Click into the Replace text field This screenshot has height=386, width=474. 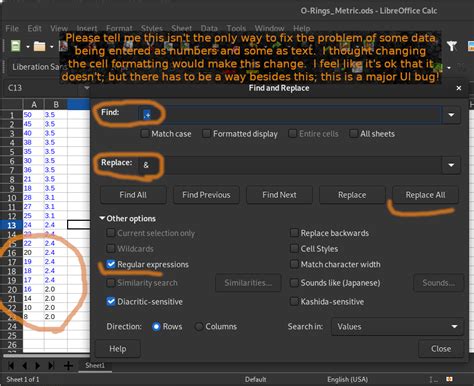tap(291, 165)
